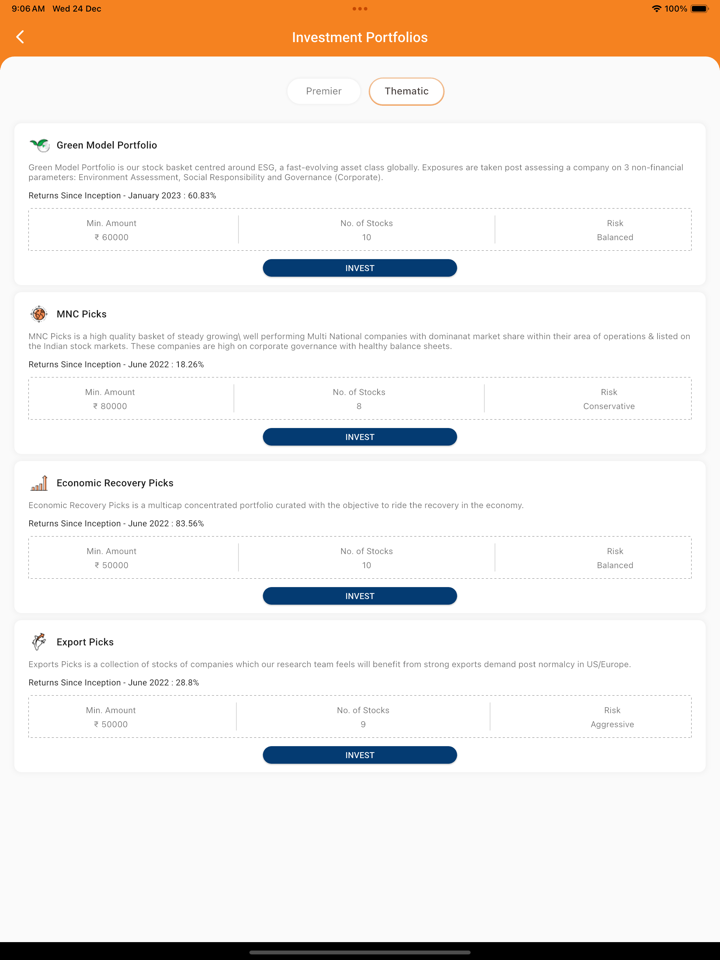Tap the Economic Recovery Picks chart icon
720x960 pixels.
39,483
